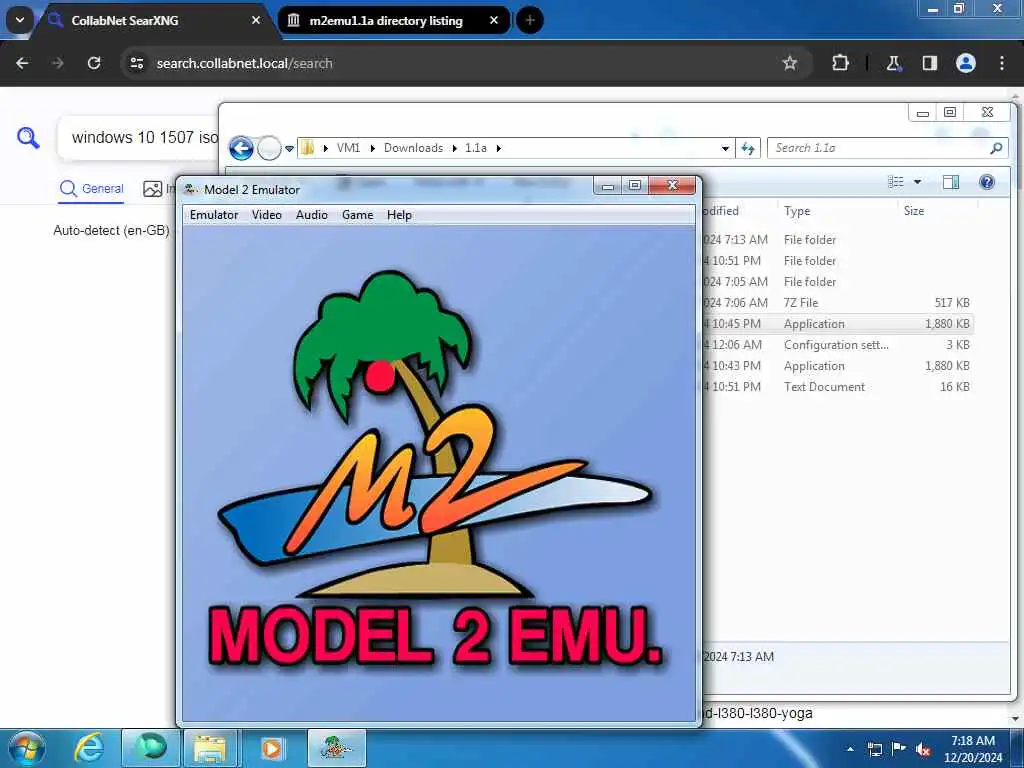1024x768 pixels.
Task: Click the SearXNG search query field
Action: click(x=138, y=138)
